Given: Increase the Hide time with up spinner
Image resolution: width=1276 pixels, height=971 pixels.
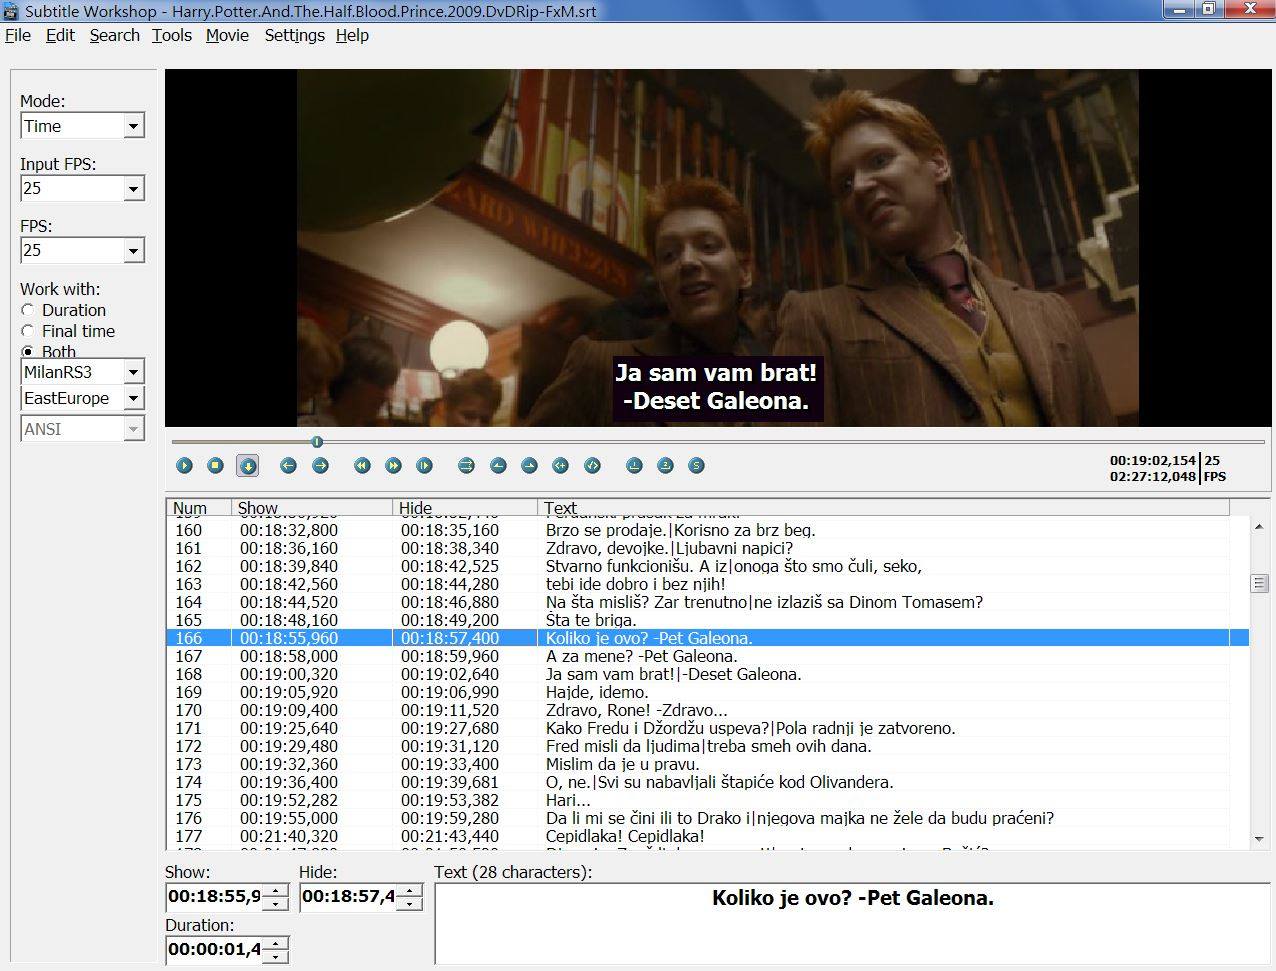Looking at the screenshot, I should [409, 890].
